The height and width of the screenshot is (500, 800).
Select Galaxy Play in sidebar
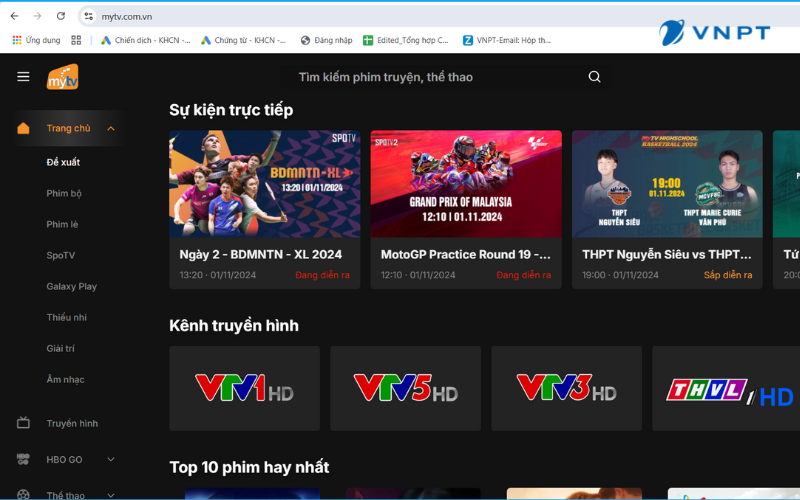point(71,287)
